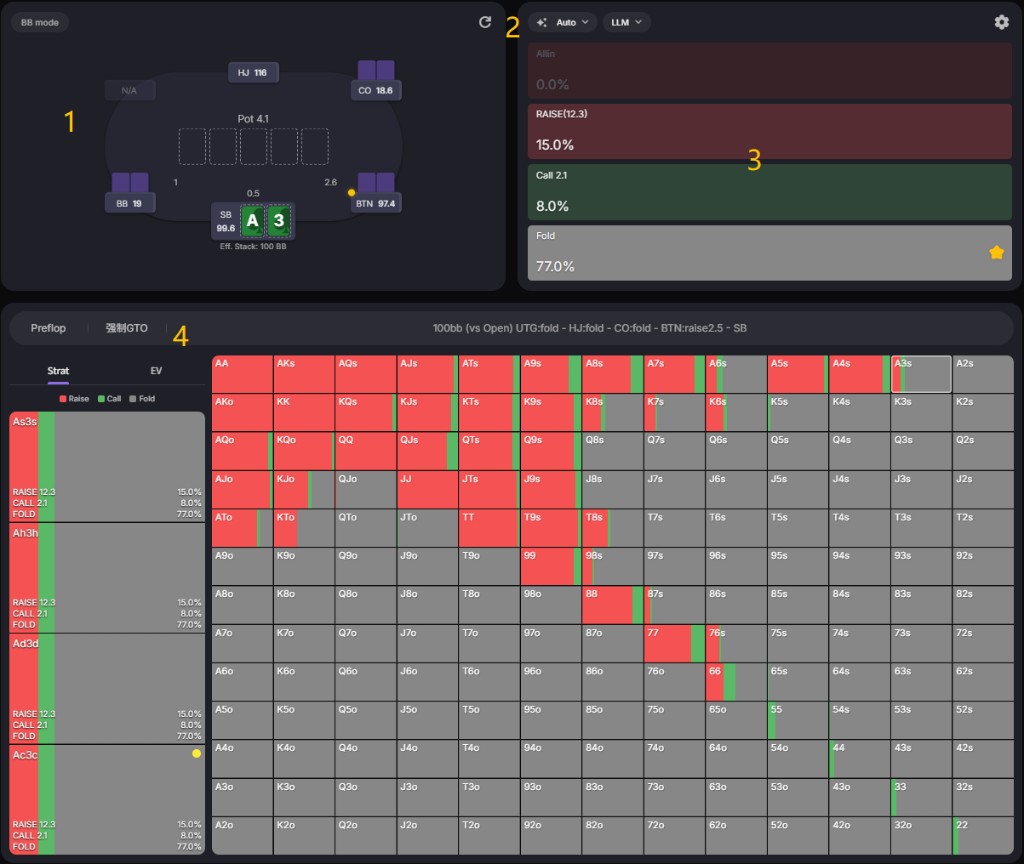Open the Preflop street selector
The width and height of the screenshot is (1024, 864).
click(x=48, y=328)
